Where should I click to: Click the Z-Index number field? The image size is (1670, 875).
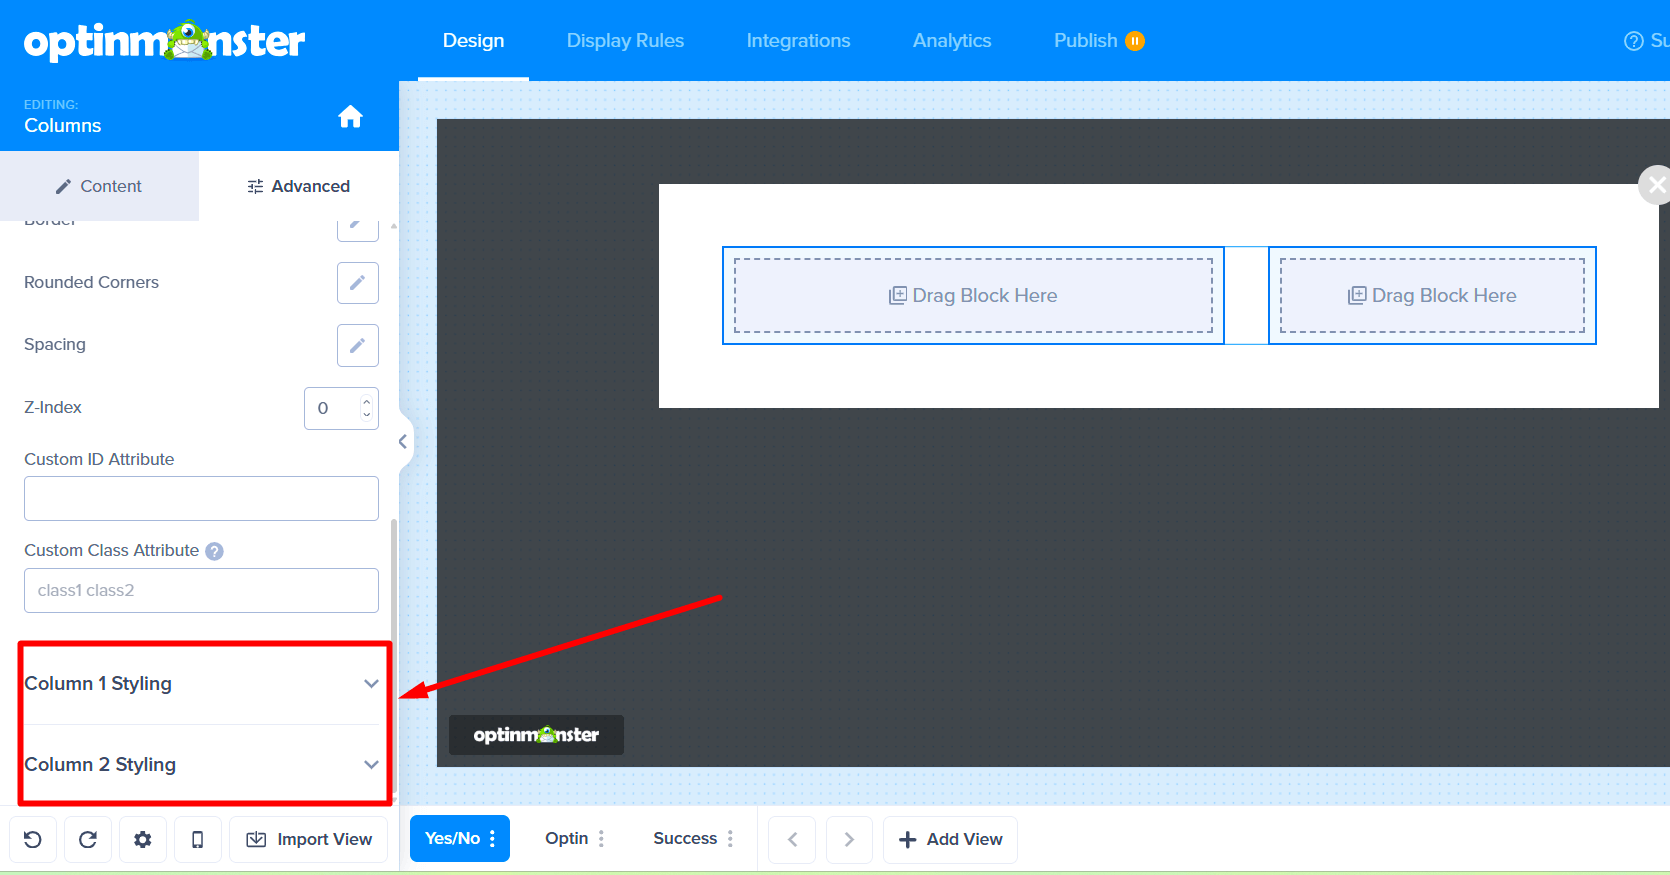pyautogui.click(x=341, y=408)
